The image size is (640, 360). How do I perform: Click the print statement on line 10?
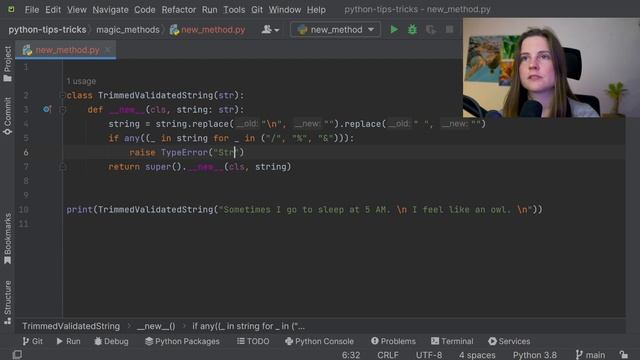(304, 210)
